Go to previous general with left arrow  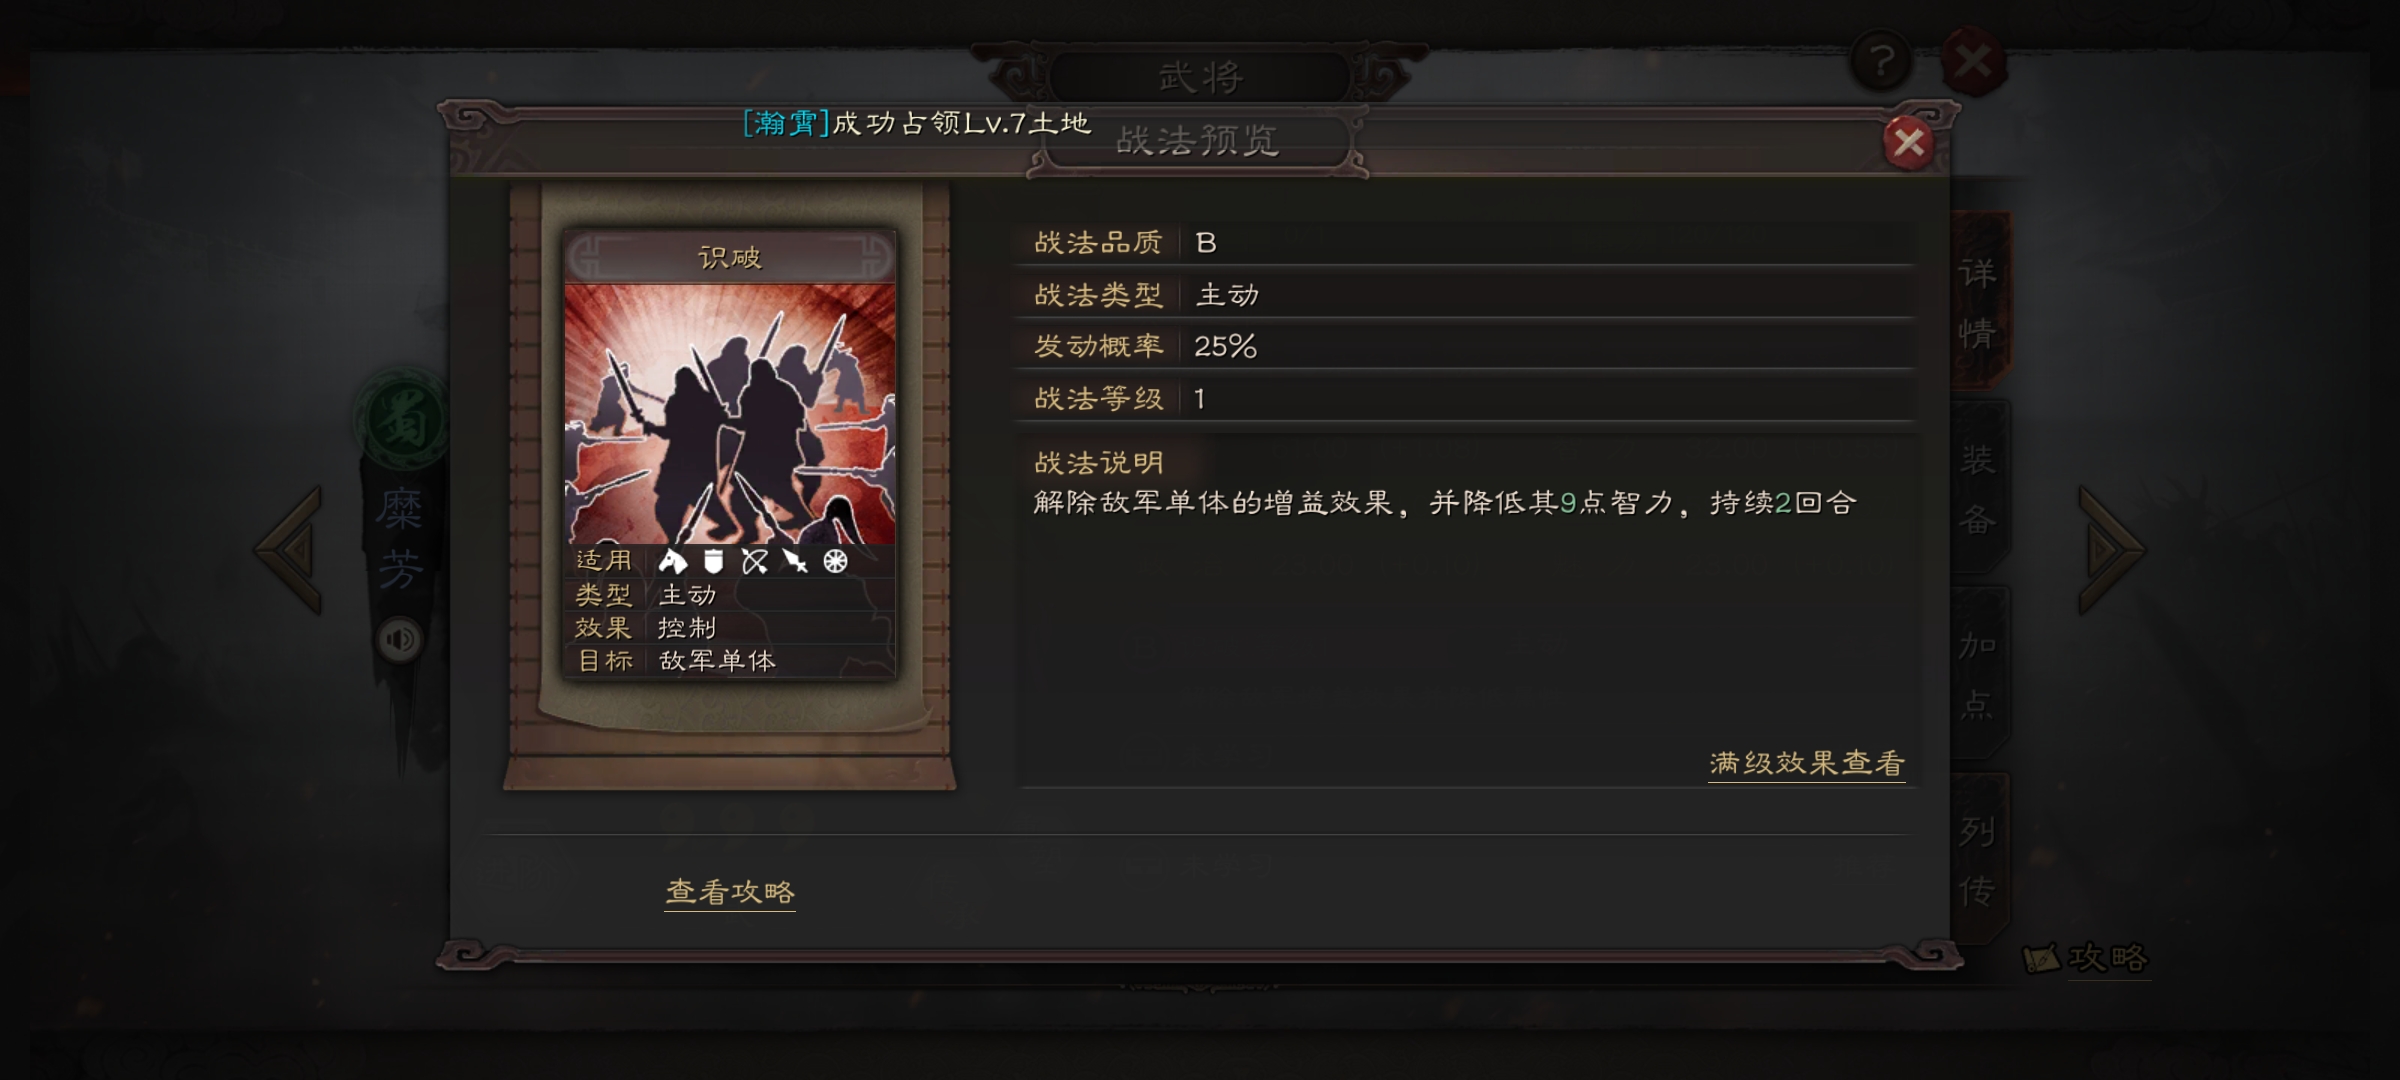pyautogui.click(x=291, y=549)
